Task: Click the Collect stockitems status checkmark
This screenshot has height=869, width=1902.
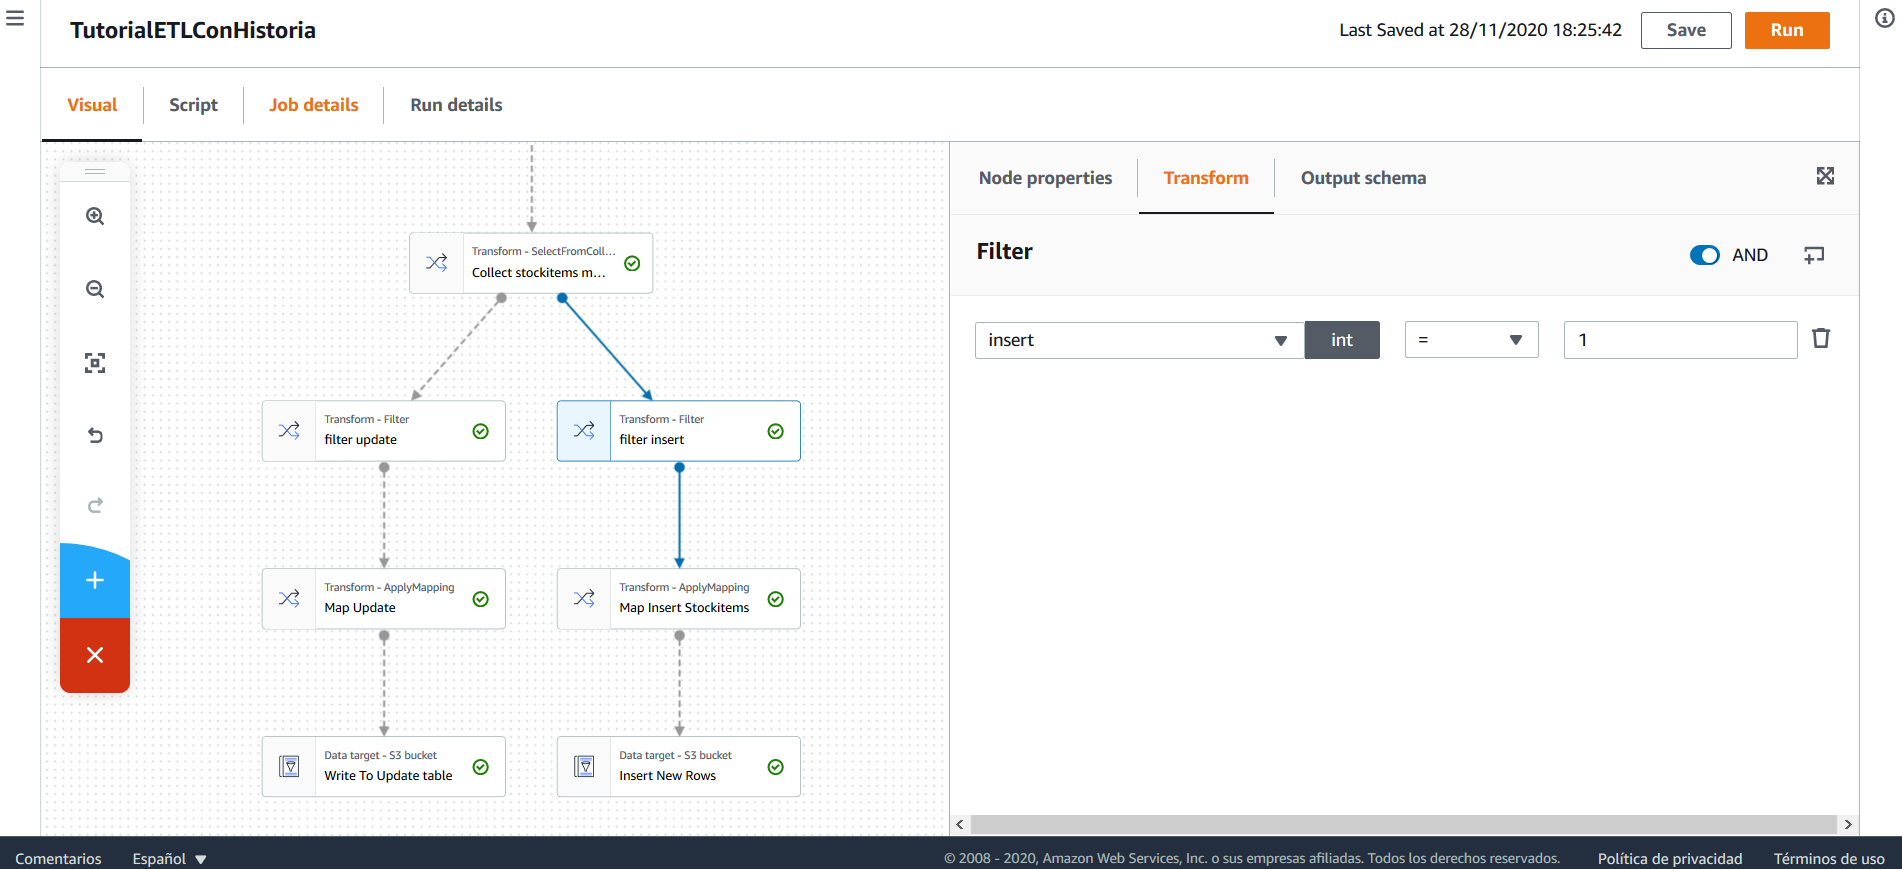Action: 632,263
